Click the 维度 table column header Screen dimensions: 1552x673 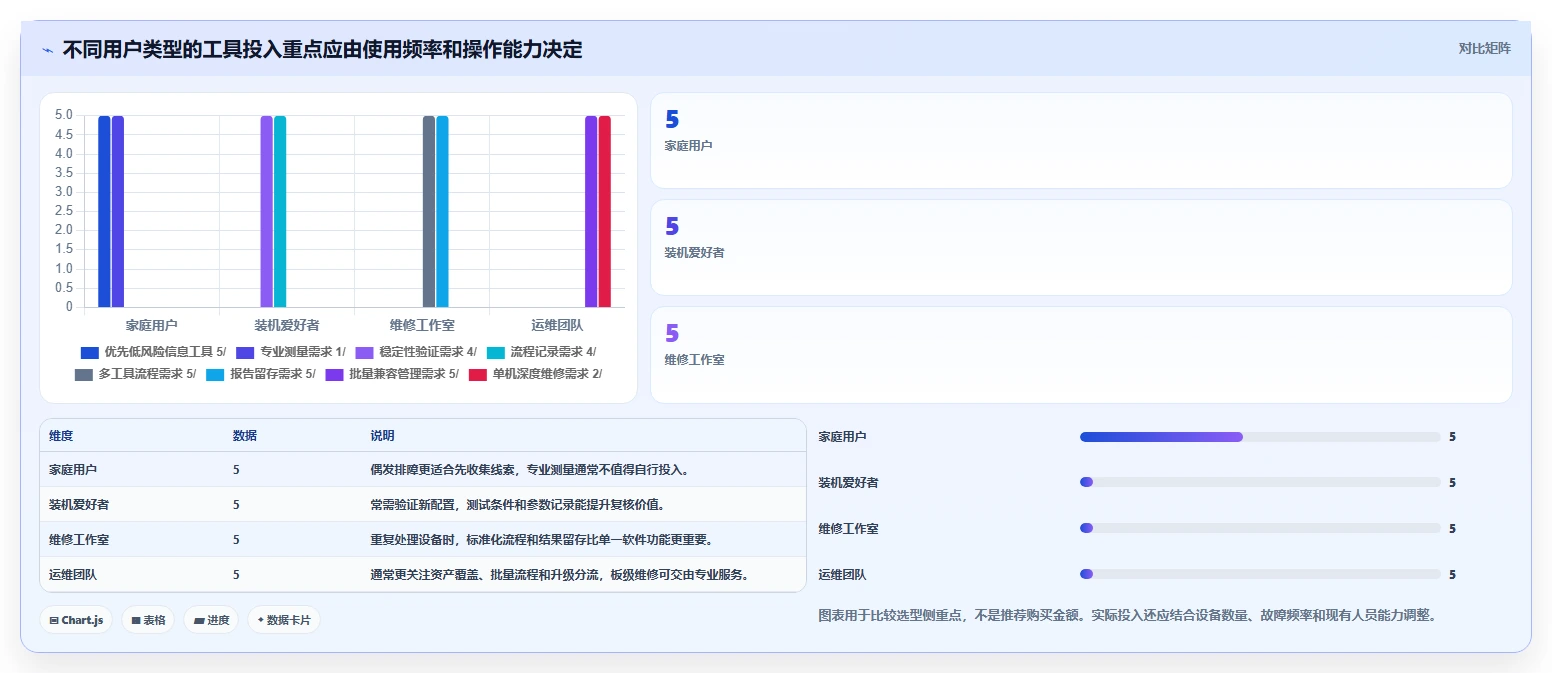pos(61,436)
